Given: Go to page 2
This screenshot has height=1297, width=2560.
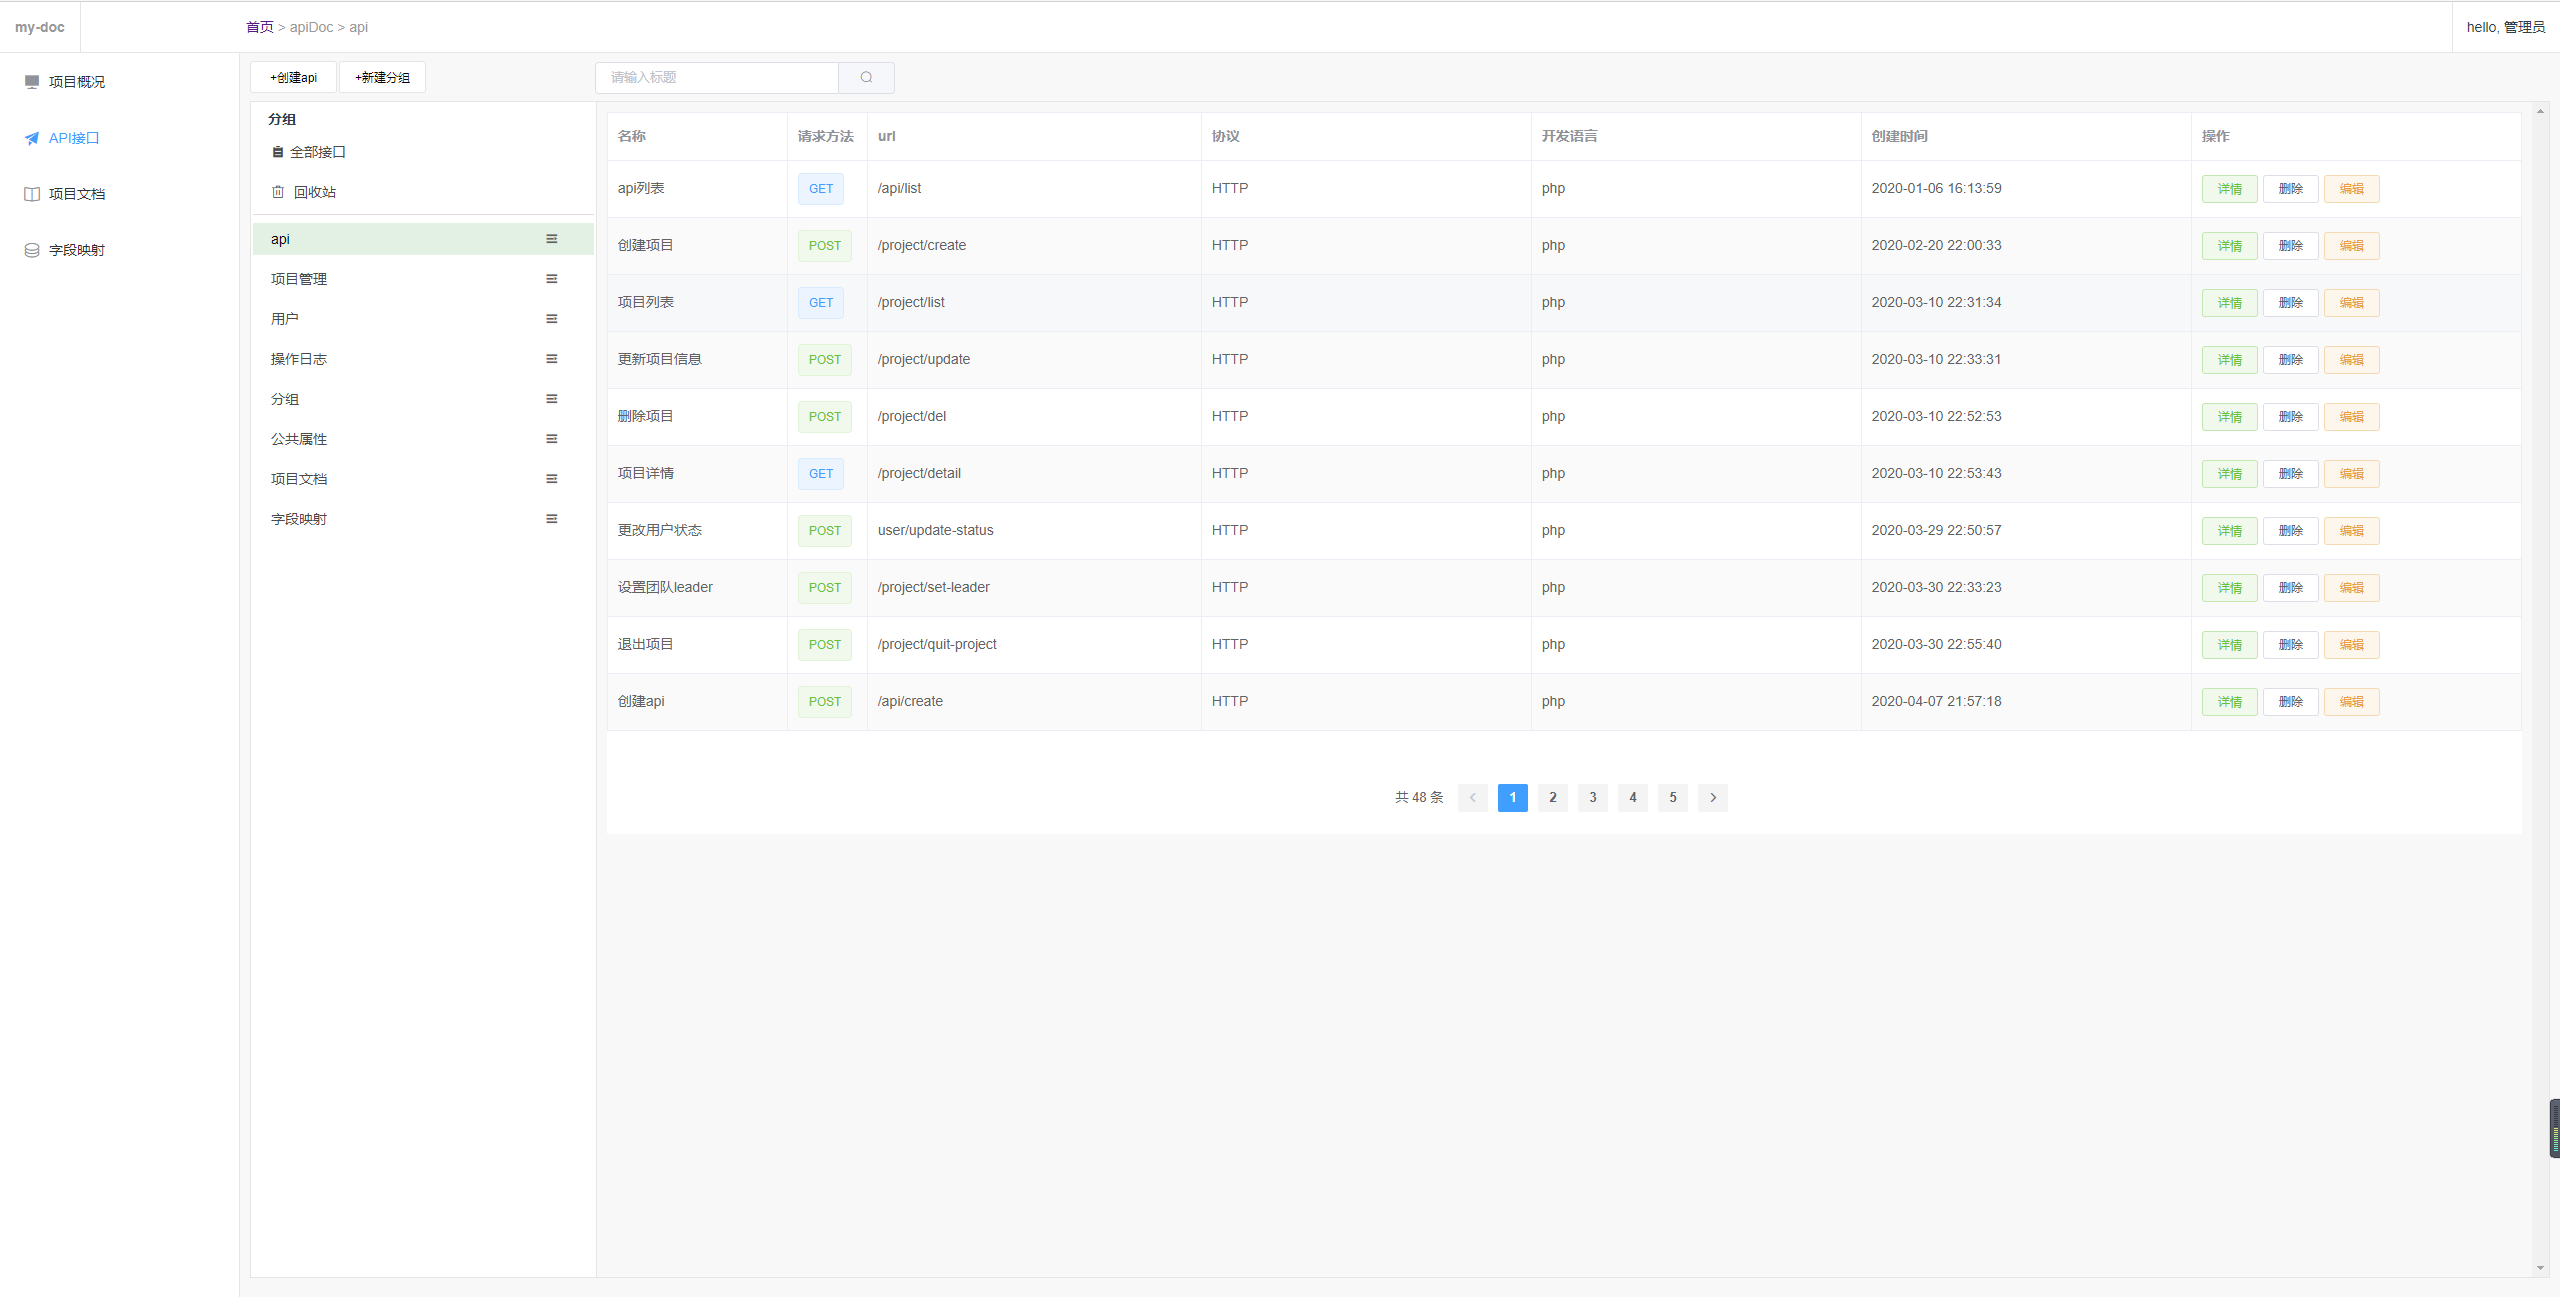Looking at the screenshot, I should 1553,797.
